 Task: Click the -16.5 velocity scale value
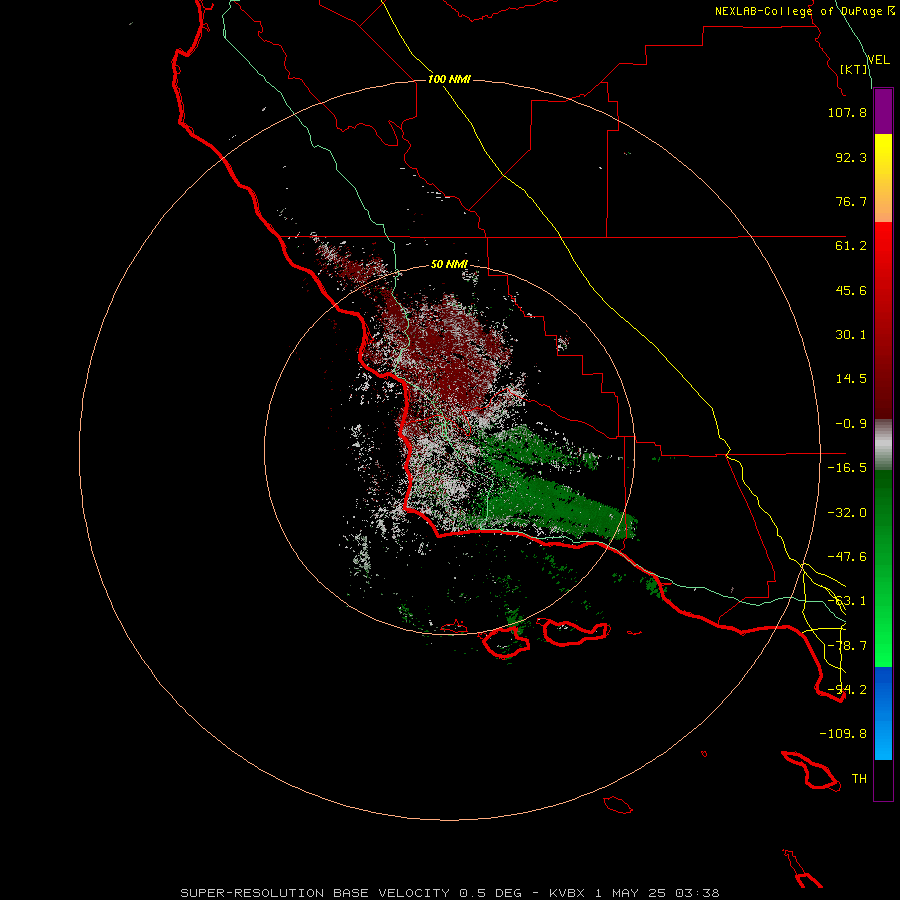pyautogui.click(x=847, y=468)
